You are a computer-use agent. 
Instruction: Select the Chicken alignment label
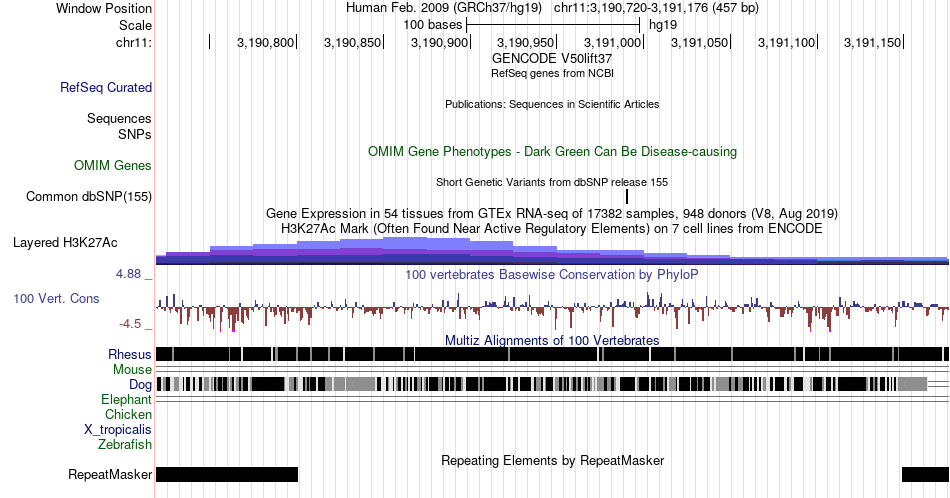pyautogui.click(x=128, y=414)
